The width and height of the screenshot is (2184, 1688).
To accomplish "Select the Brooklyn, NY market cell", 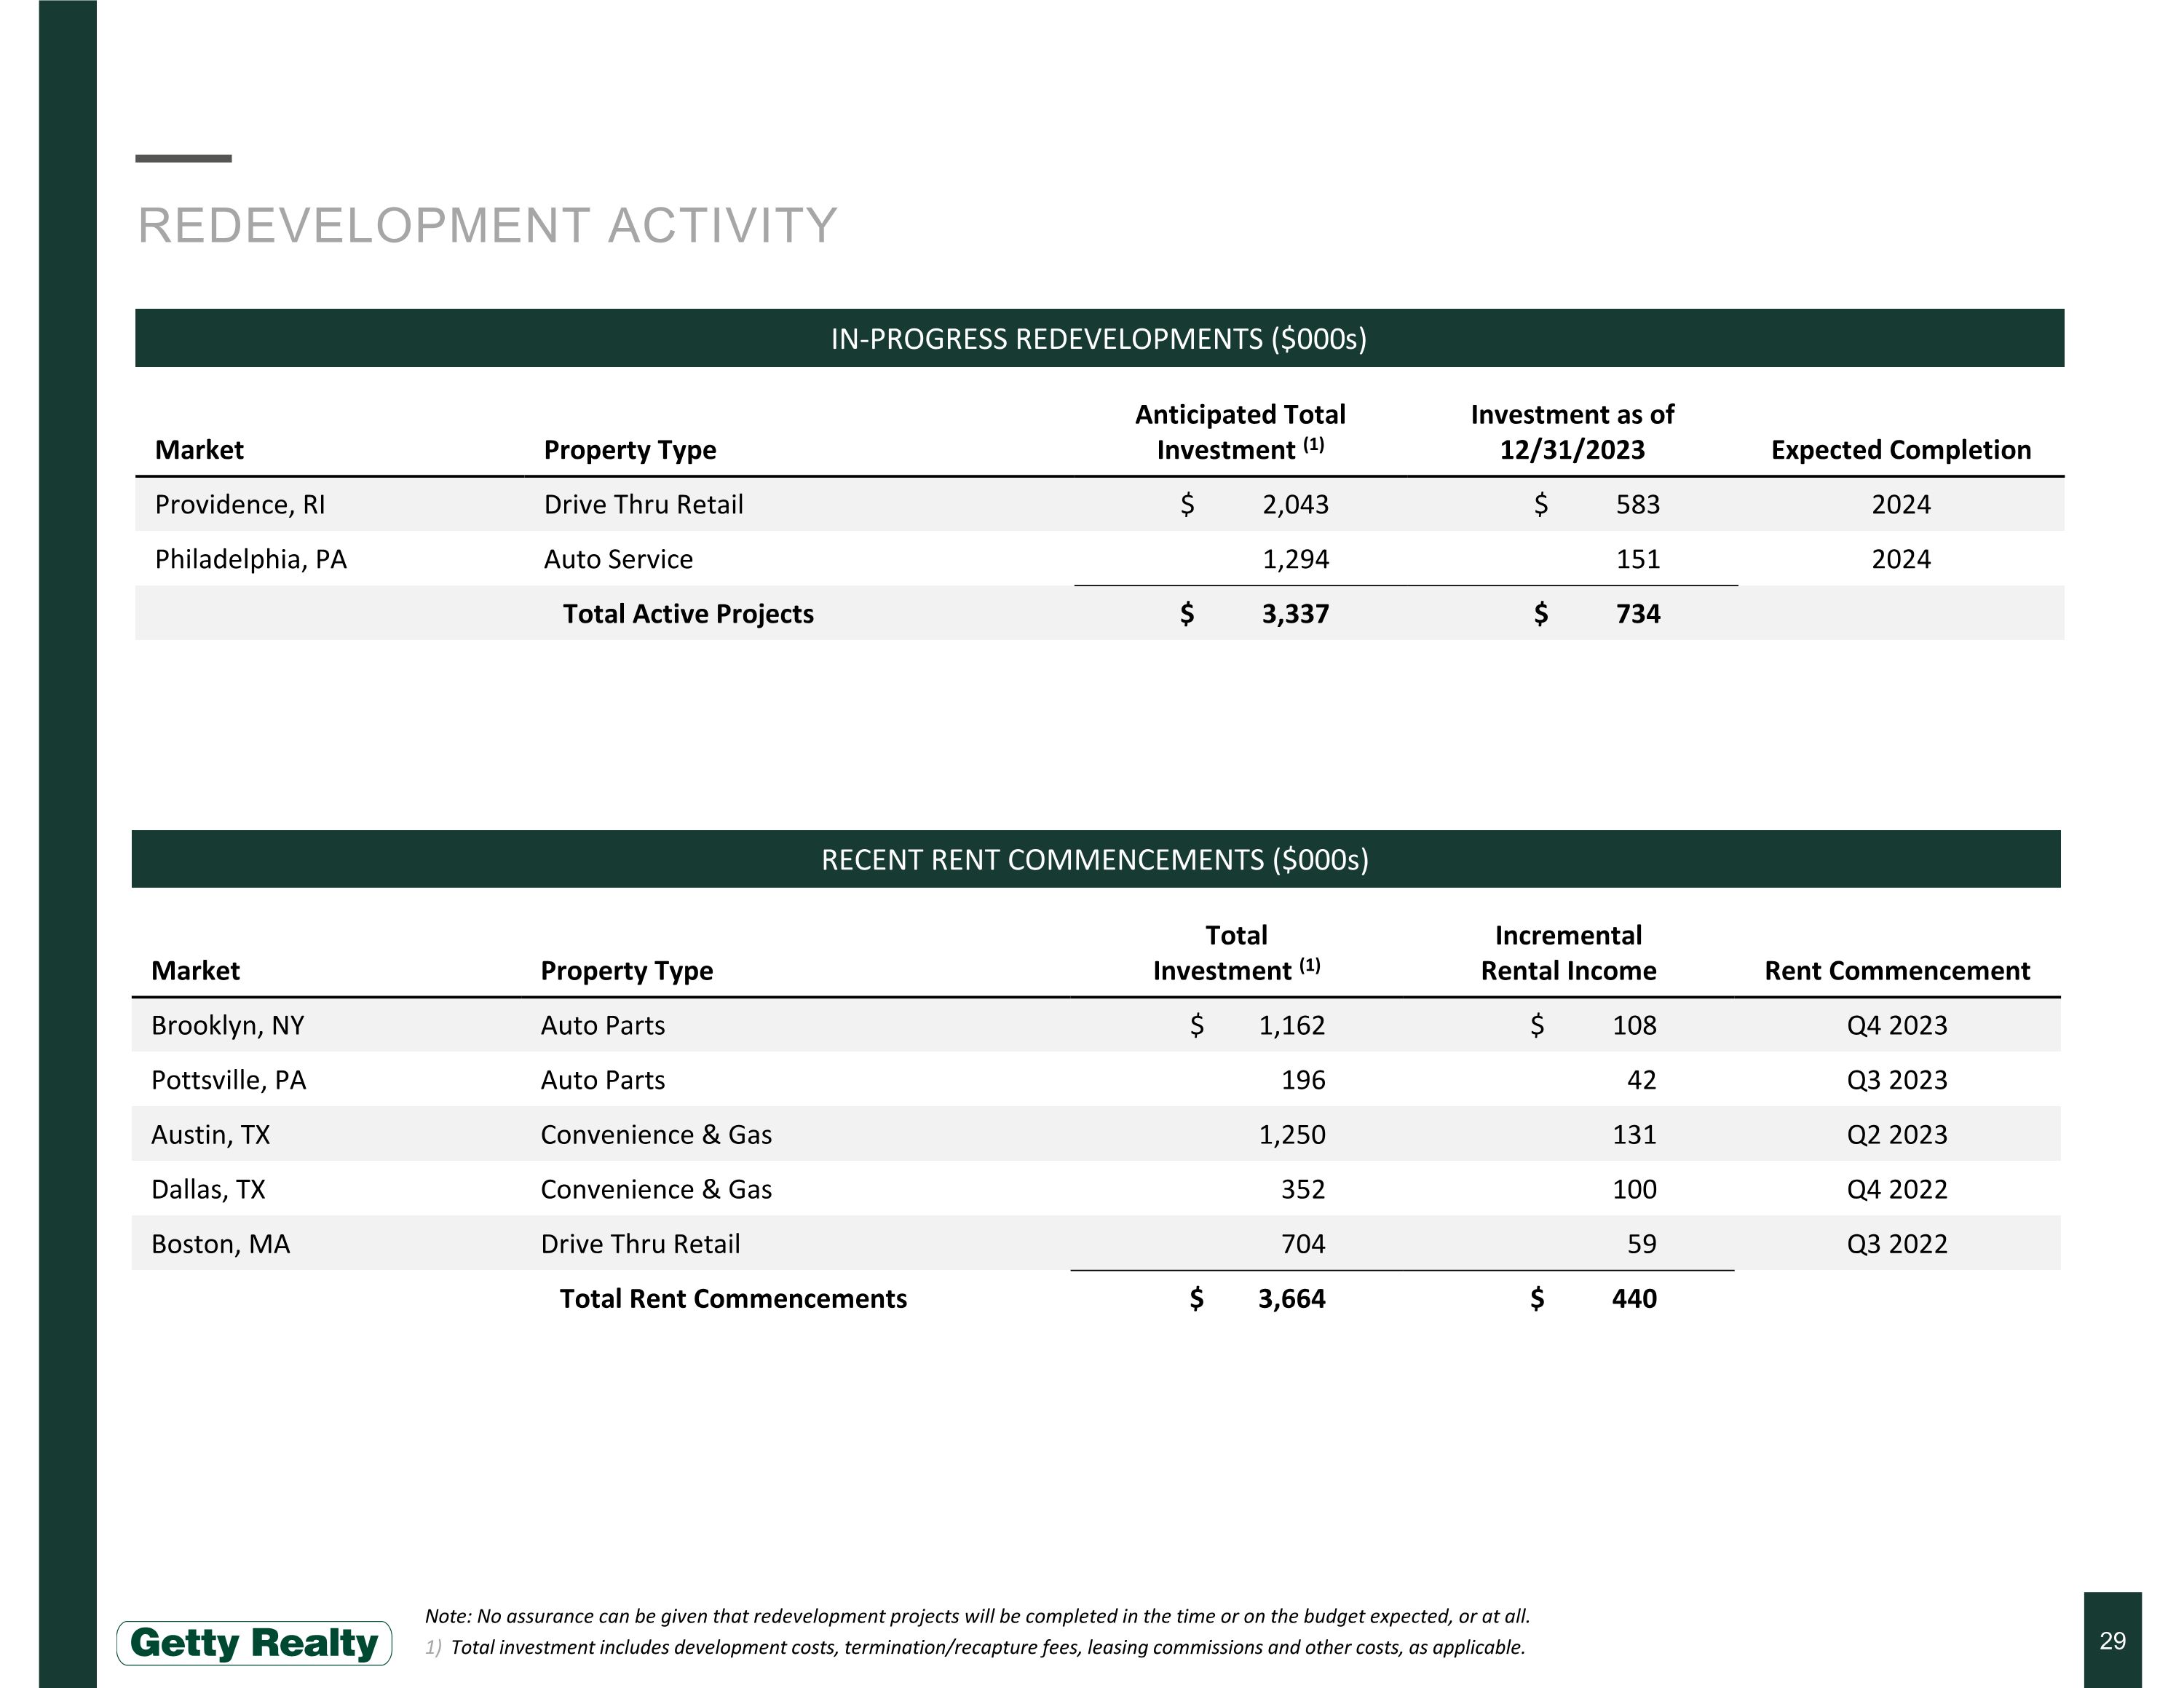I will (x=228, y=1026).
